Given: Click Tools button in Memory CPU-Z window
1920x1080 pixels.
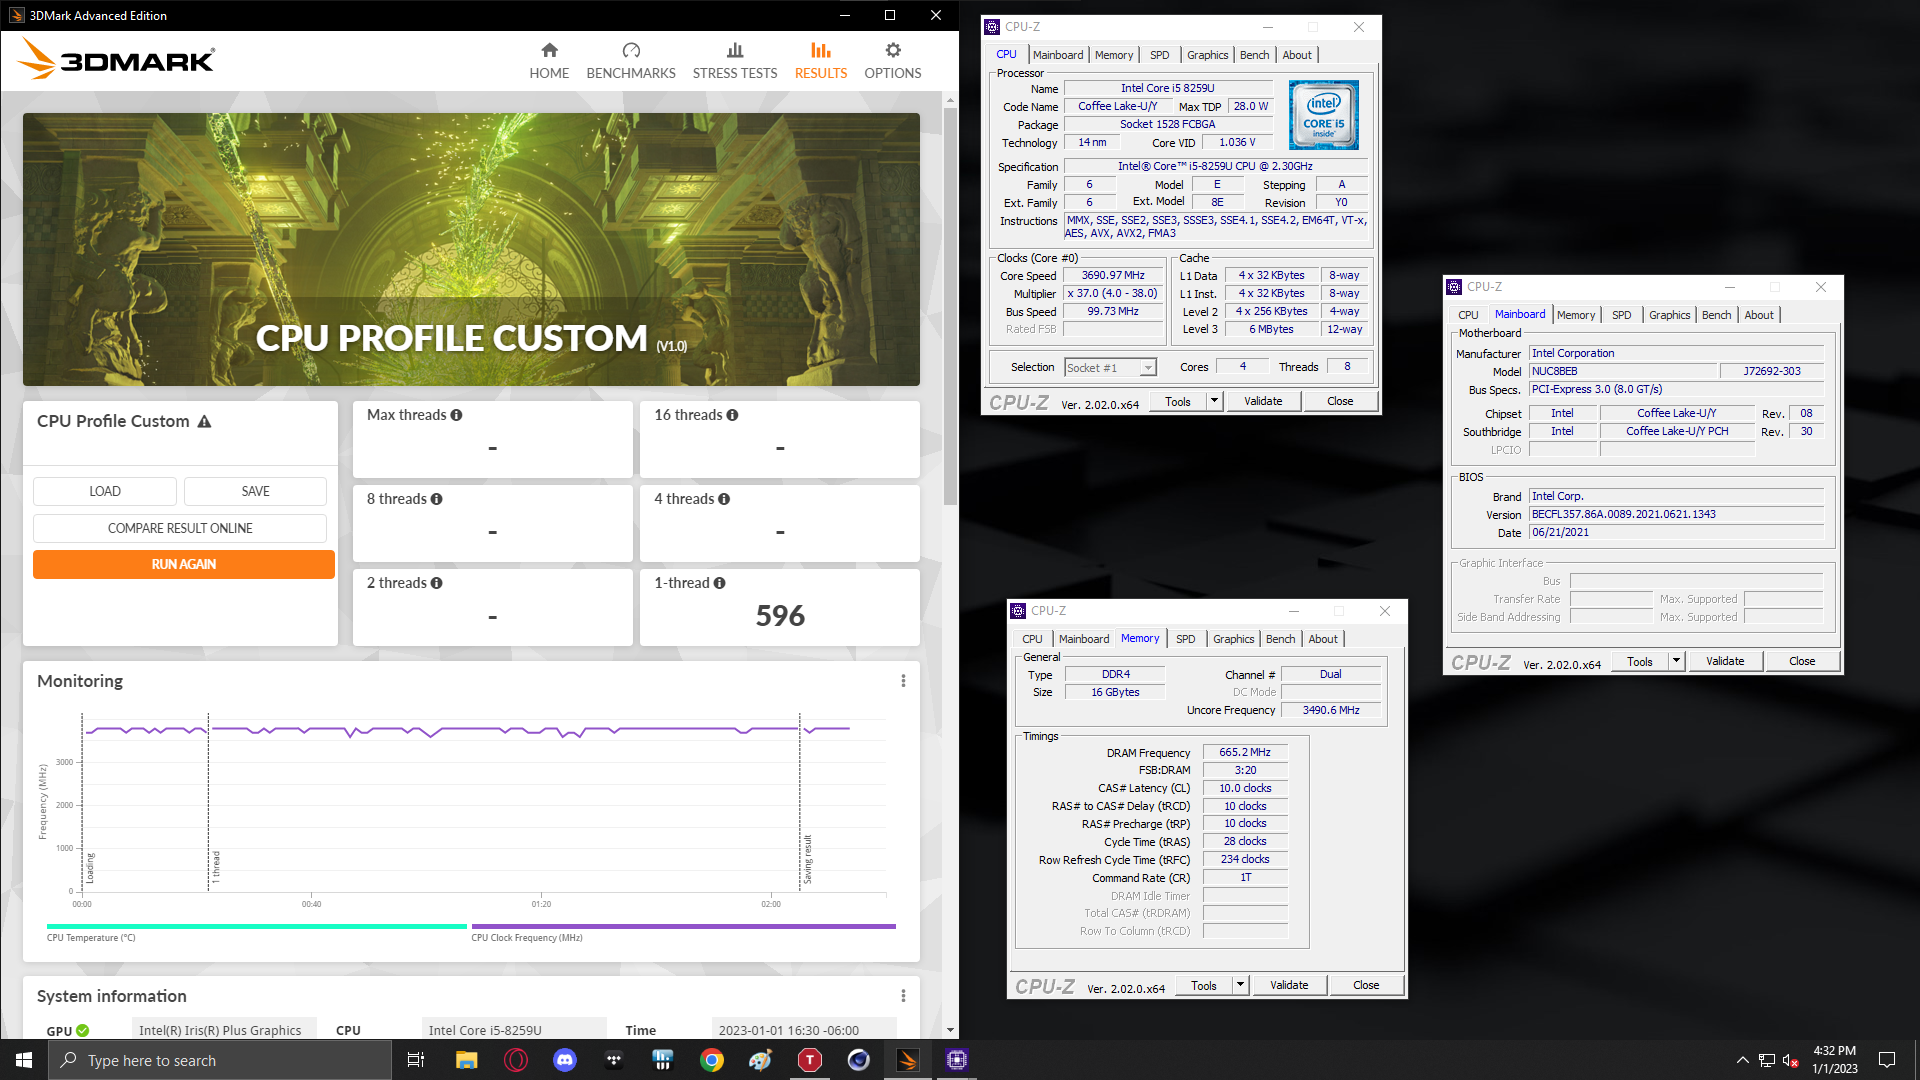Looking at the screenshot, I should point(1204,985).
